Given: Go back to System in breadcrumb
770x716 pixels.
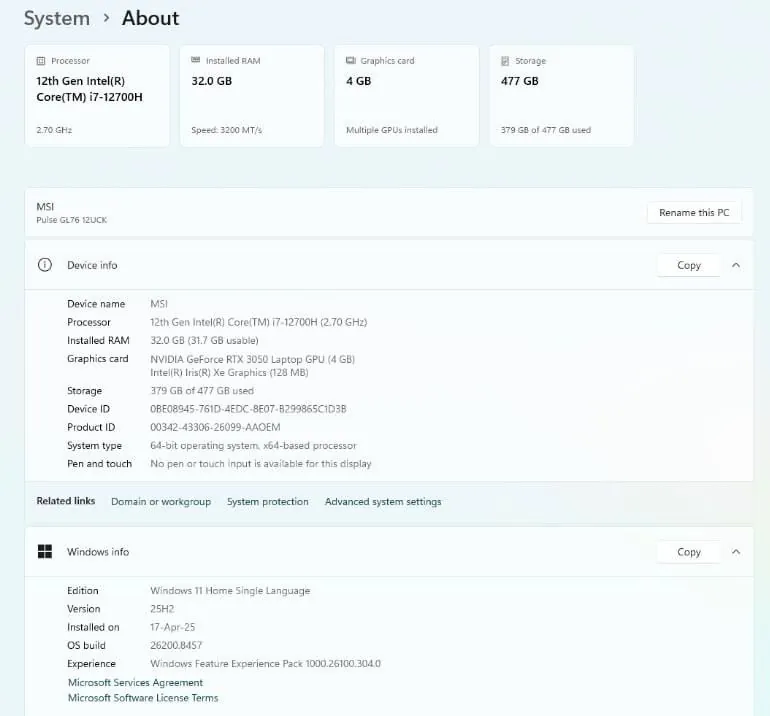Looking at the screenshot, I should click(x=57, y=18).
